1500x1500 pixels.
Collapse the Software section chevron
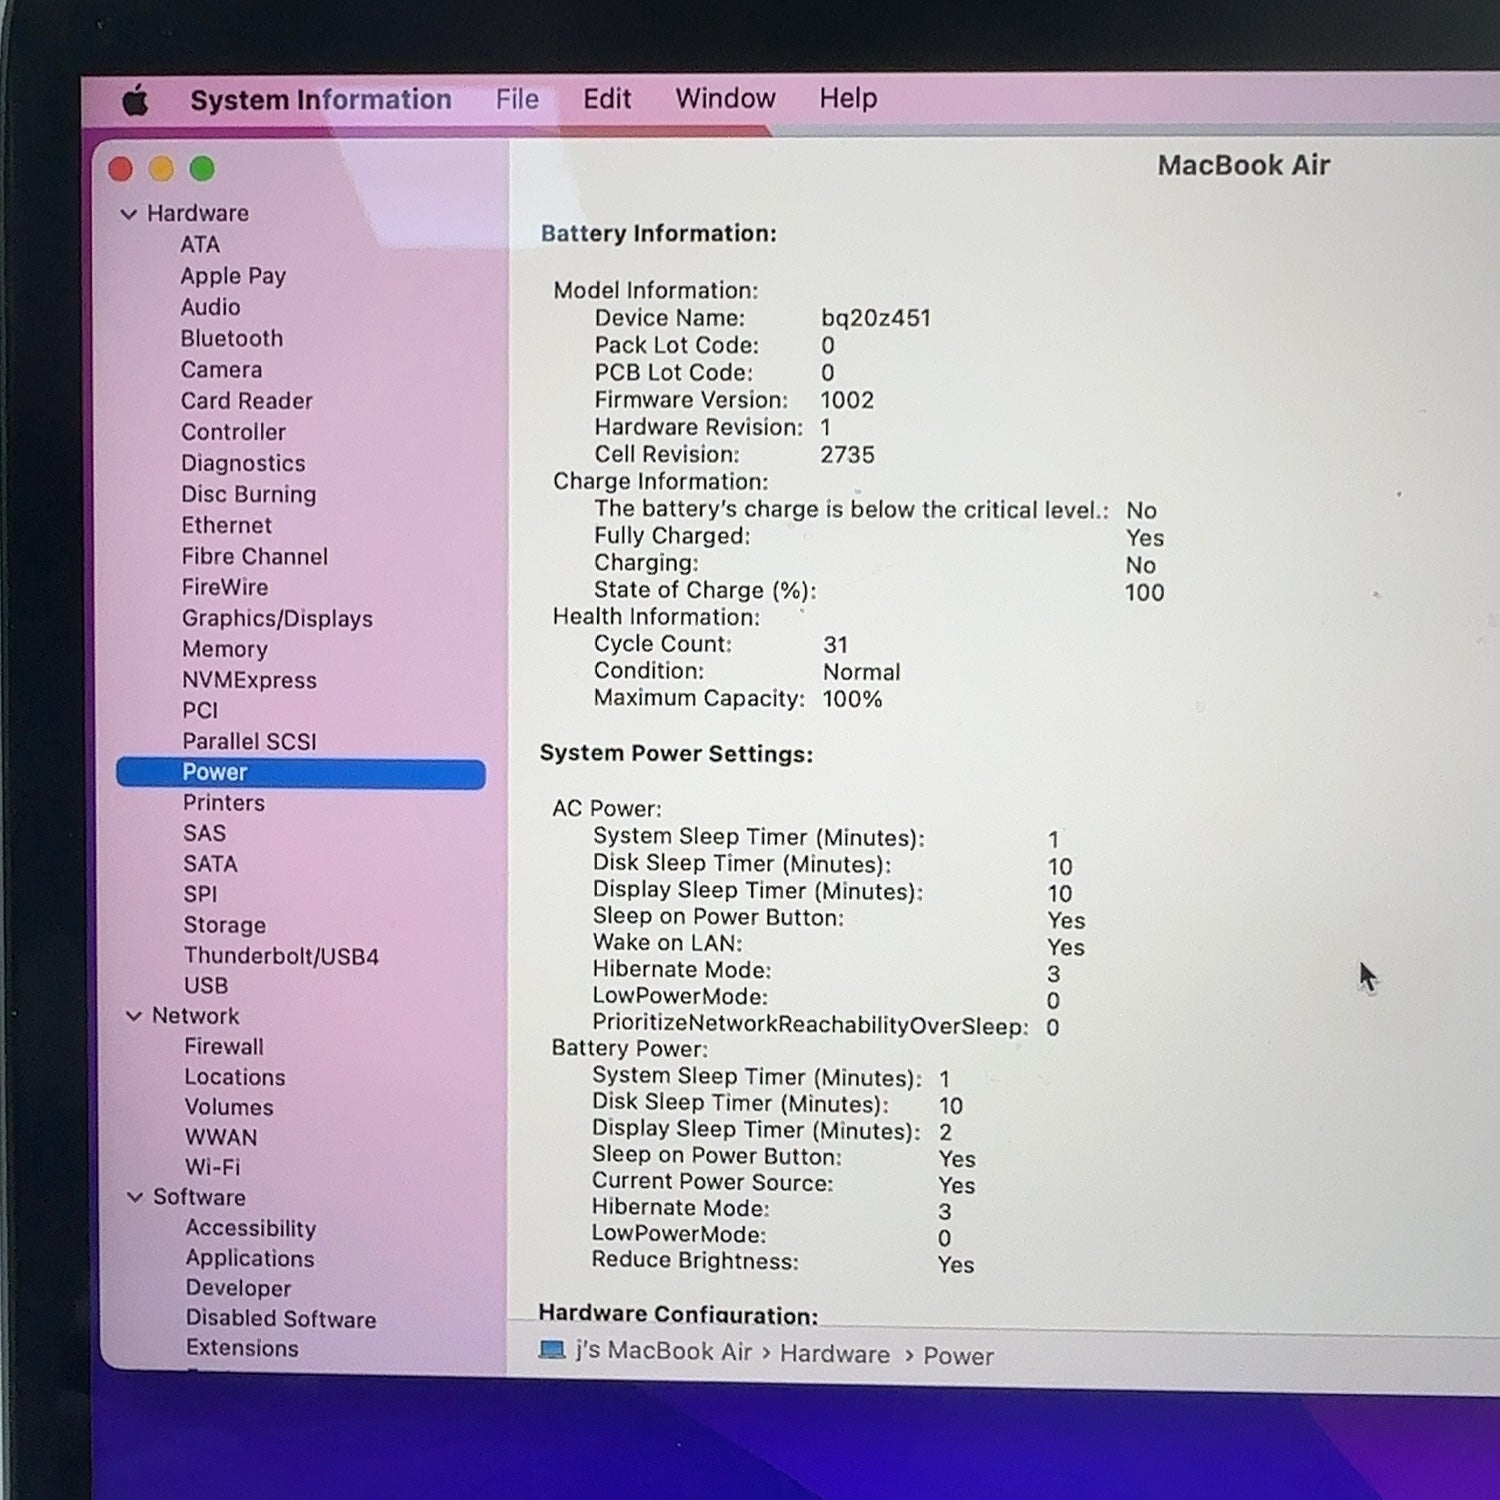tap(135, 1197)
